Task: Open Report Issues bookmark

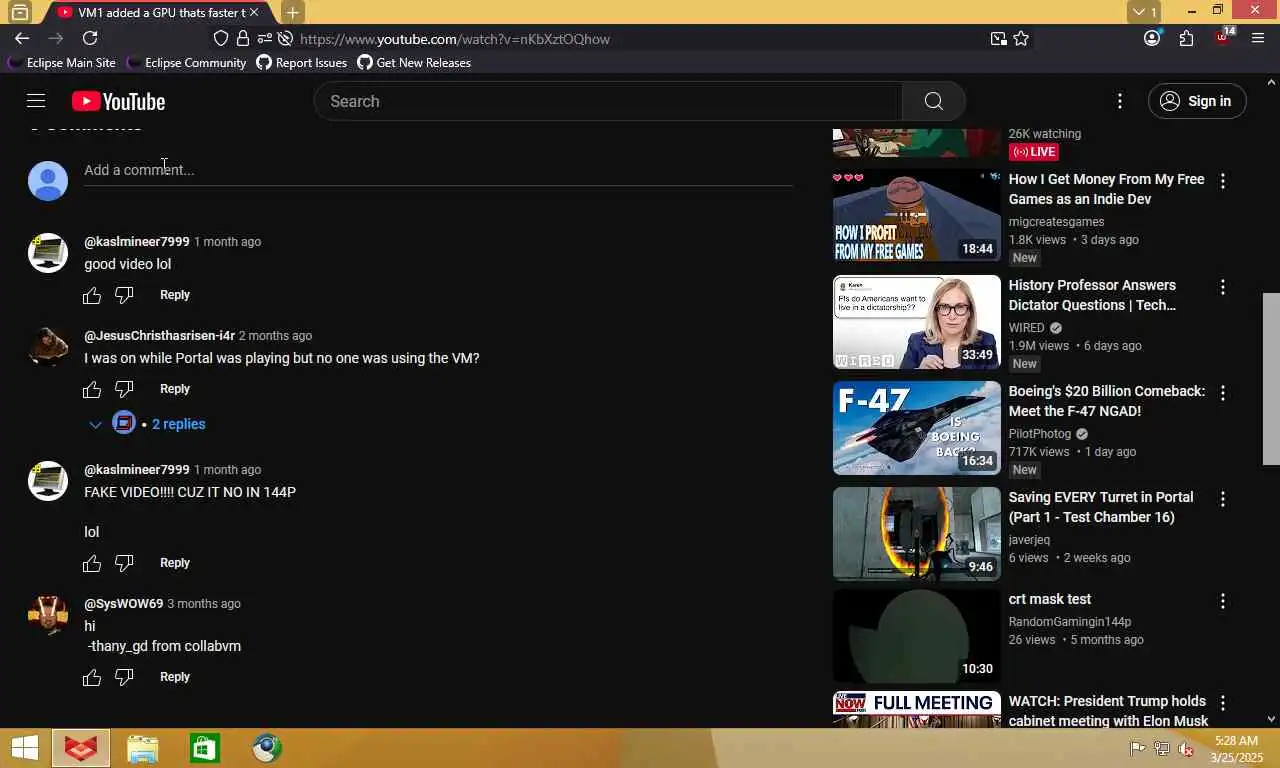Action: coord(302,63)
